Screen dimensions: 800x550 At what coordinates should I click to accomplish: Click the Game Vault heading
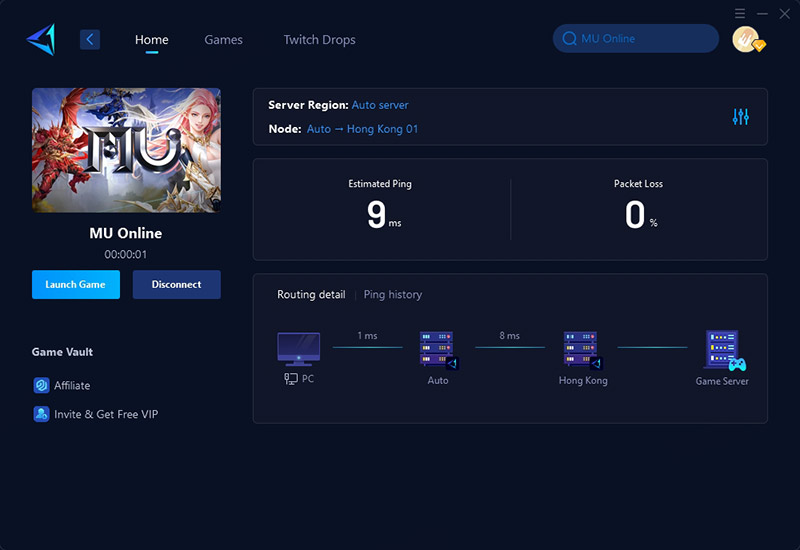tap(62, 352)
